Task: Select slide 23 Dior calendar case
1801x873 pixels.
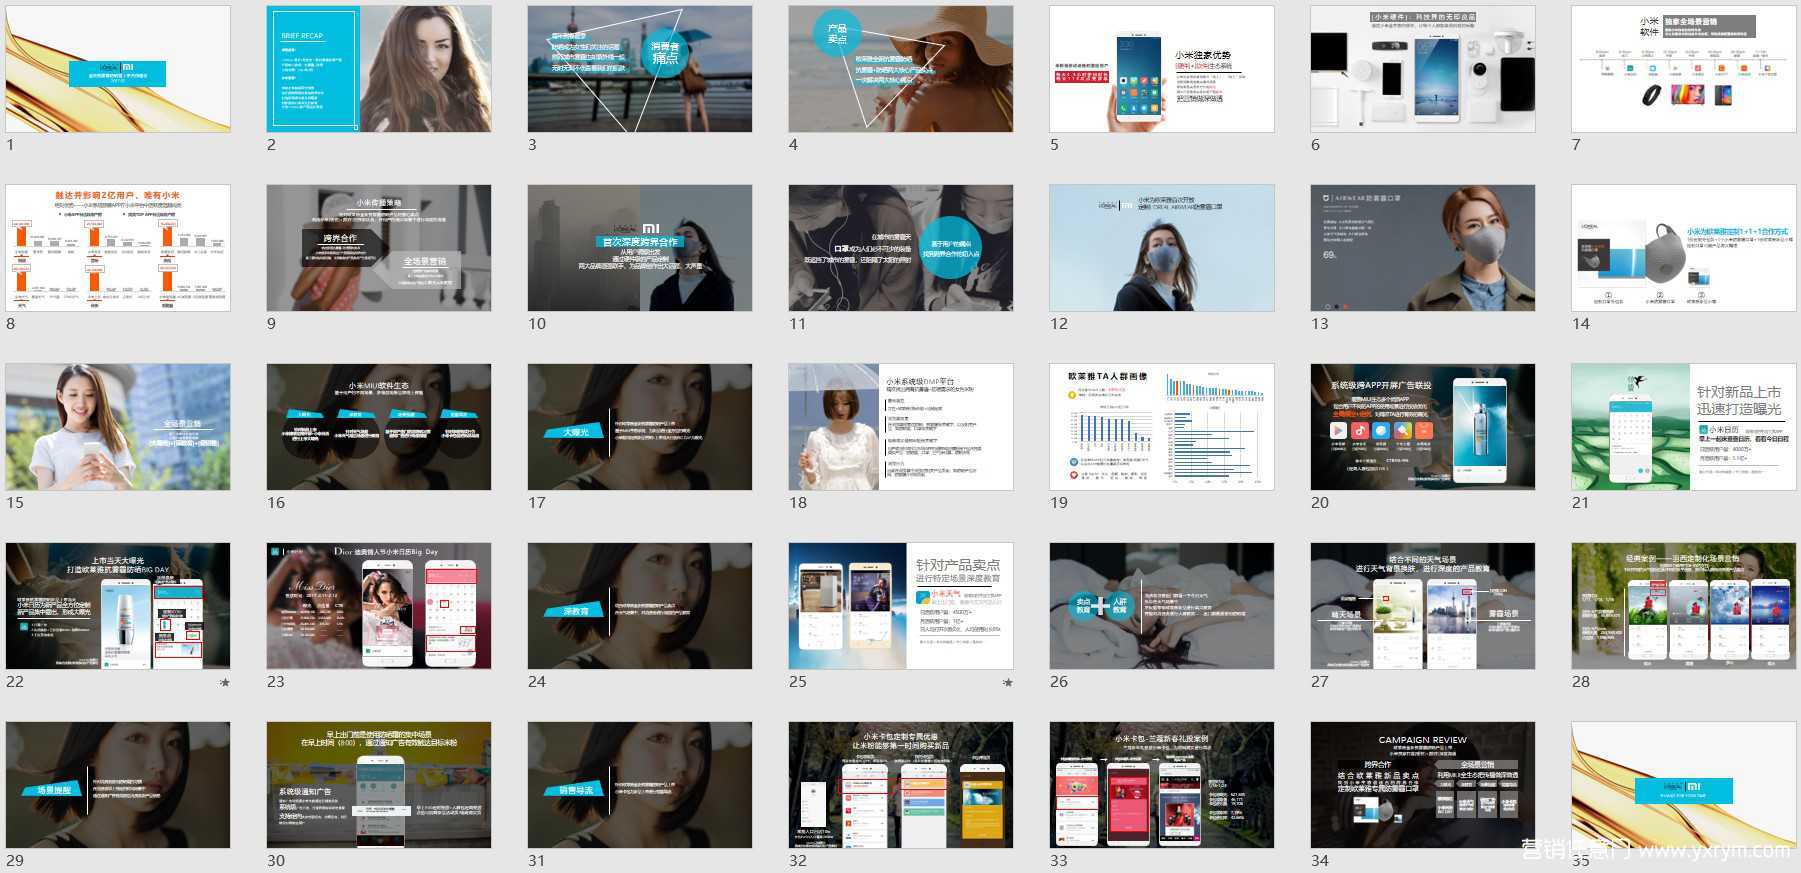Action: point(379,606)
